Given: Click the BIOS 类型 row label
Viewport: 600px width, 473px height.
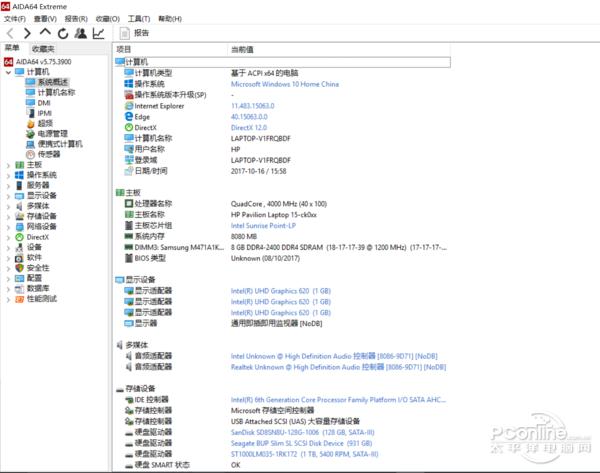Looking at the screenshot, I should [x=150, y=258].
